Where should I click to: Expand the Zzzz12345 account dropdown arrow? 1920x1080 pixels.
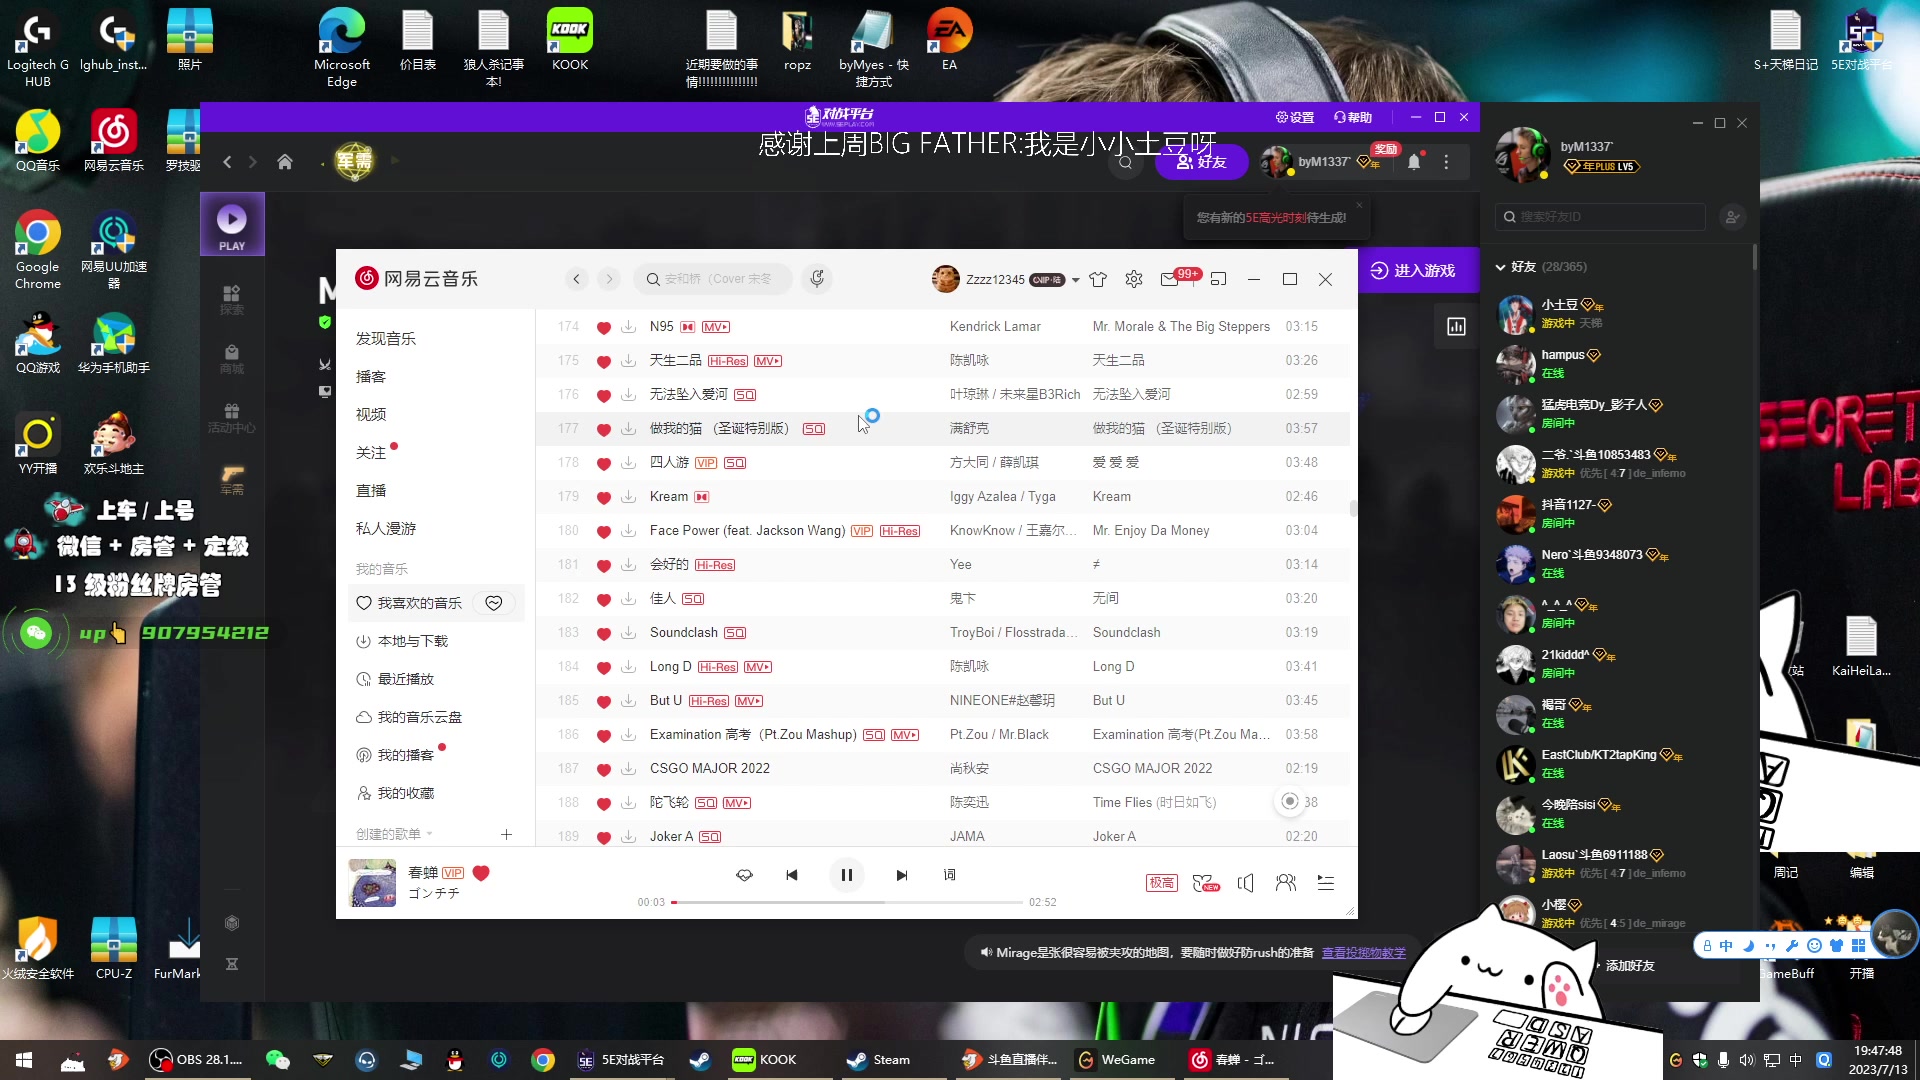coord(1076,280)
